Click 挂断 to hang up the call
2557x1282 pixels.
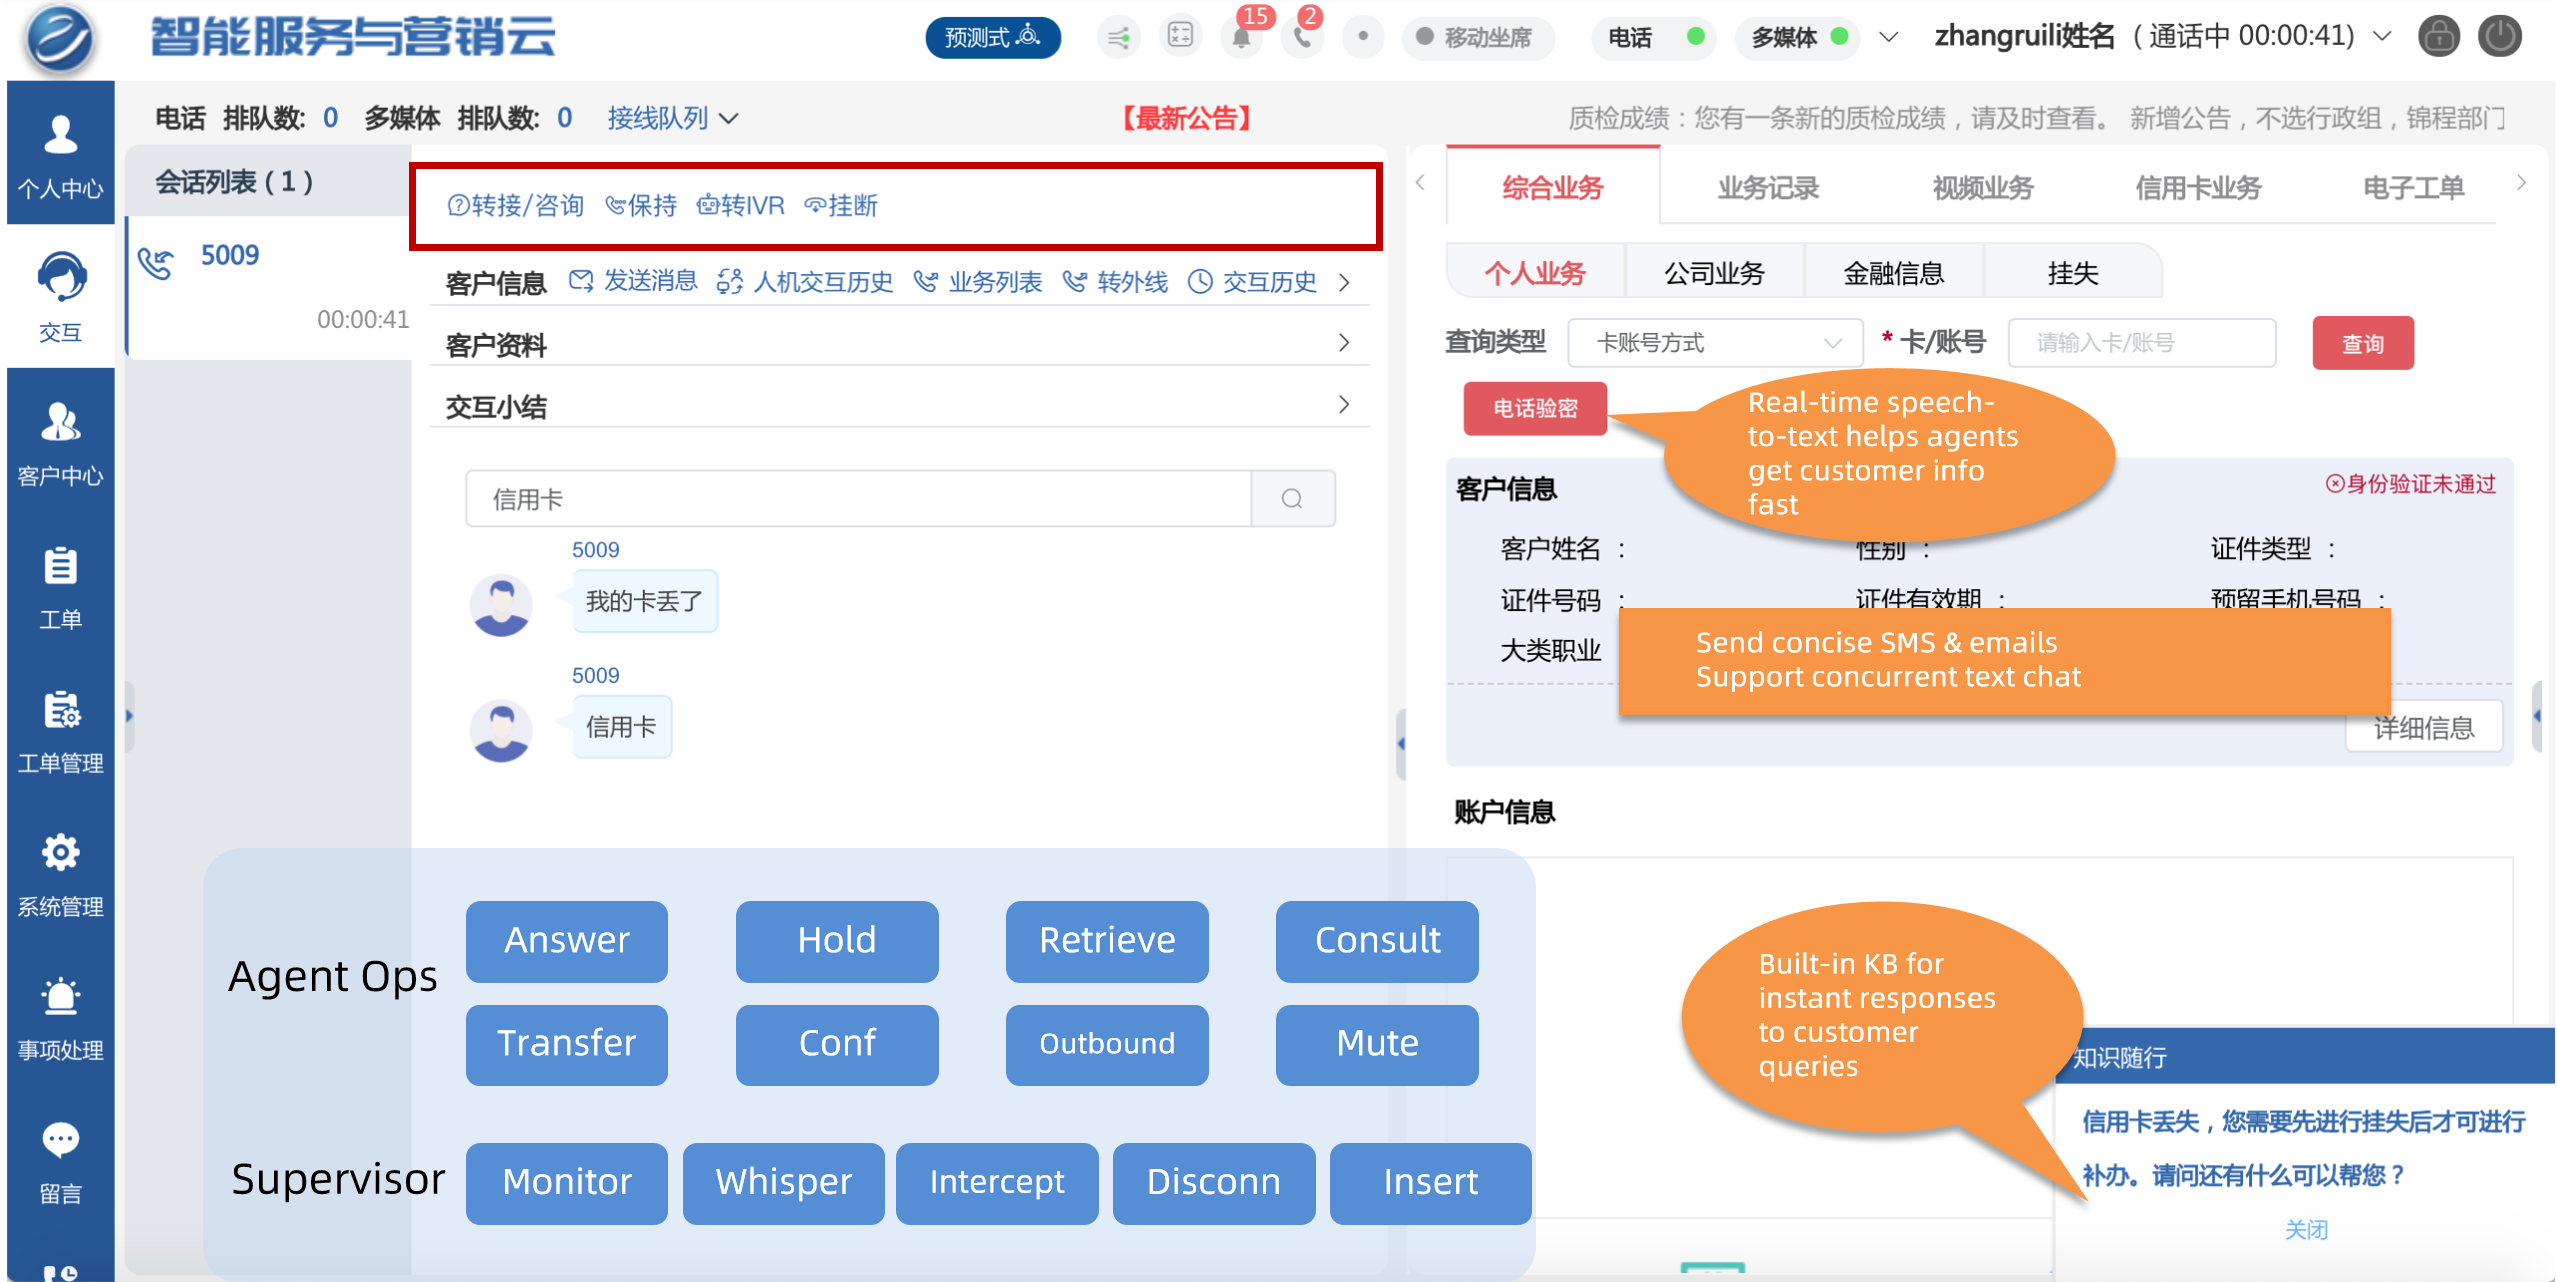click(841, 205)
